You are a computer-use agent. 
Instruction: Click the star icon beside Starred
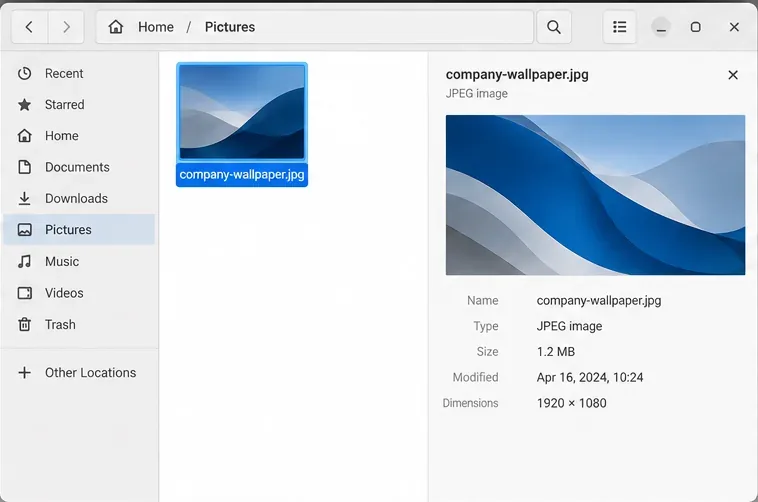[25, 104]
